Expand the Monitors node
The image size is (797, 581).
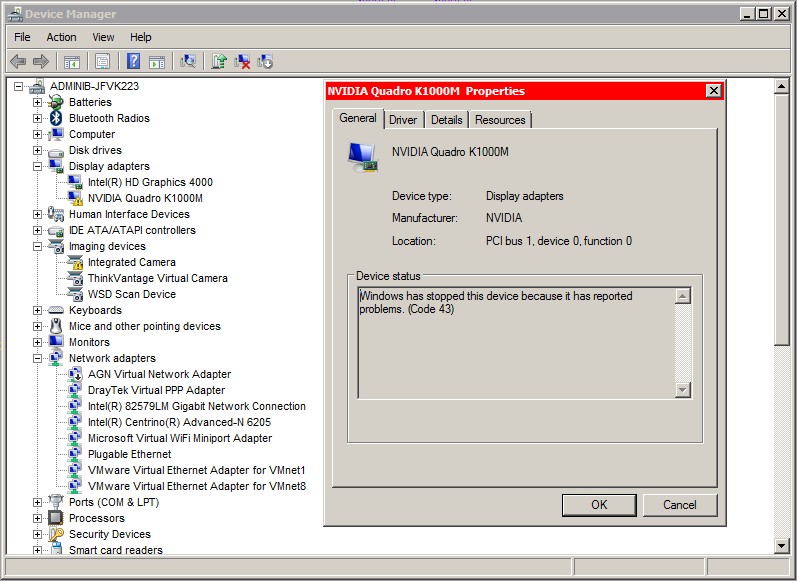(x=37, y=342)
